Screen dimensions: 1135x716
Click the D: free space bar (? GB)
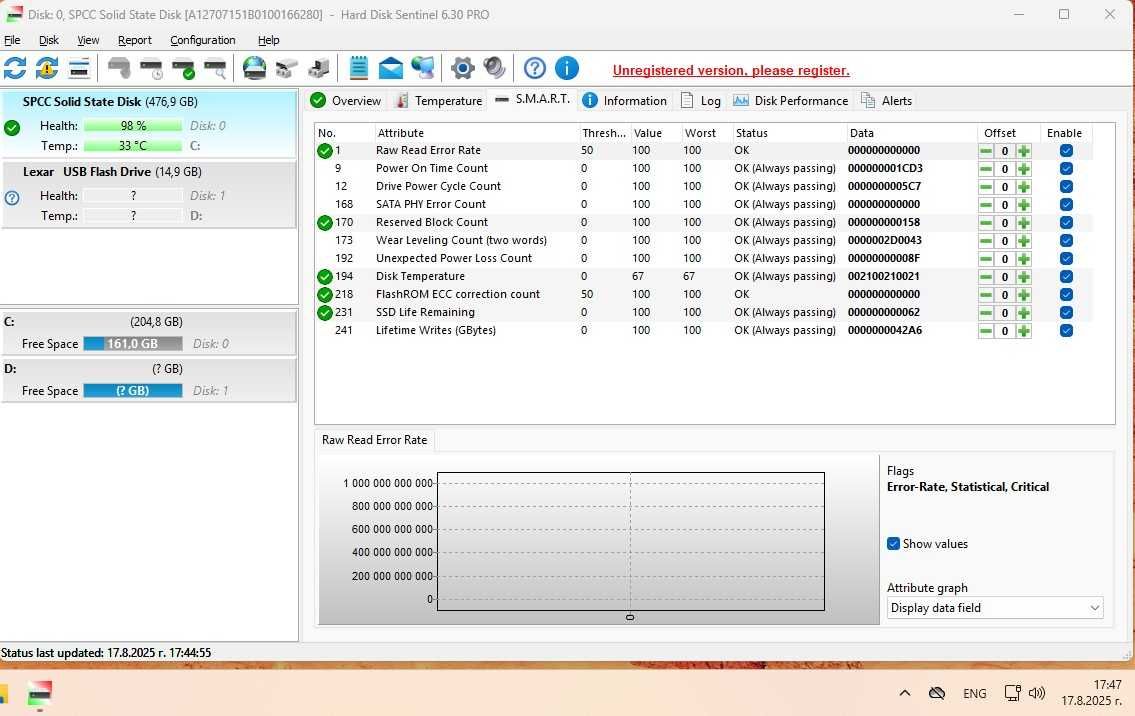pyautogui.click(x=132, y=391)
